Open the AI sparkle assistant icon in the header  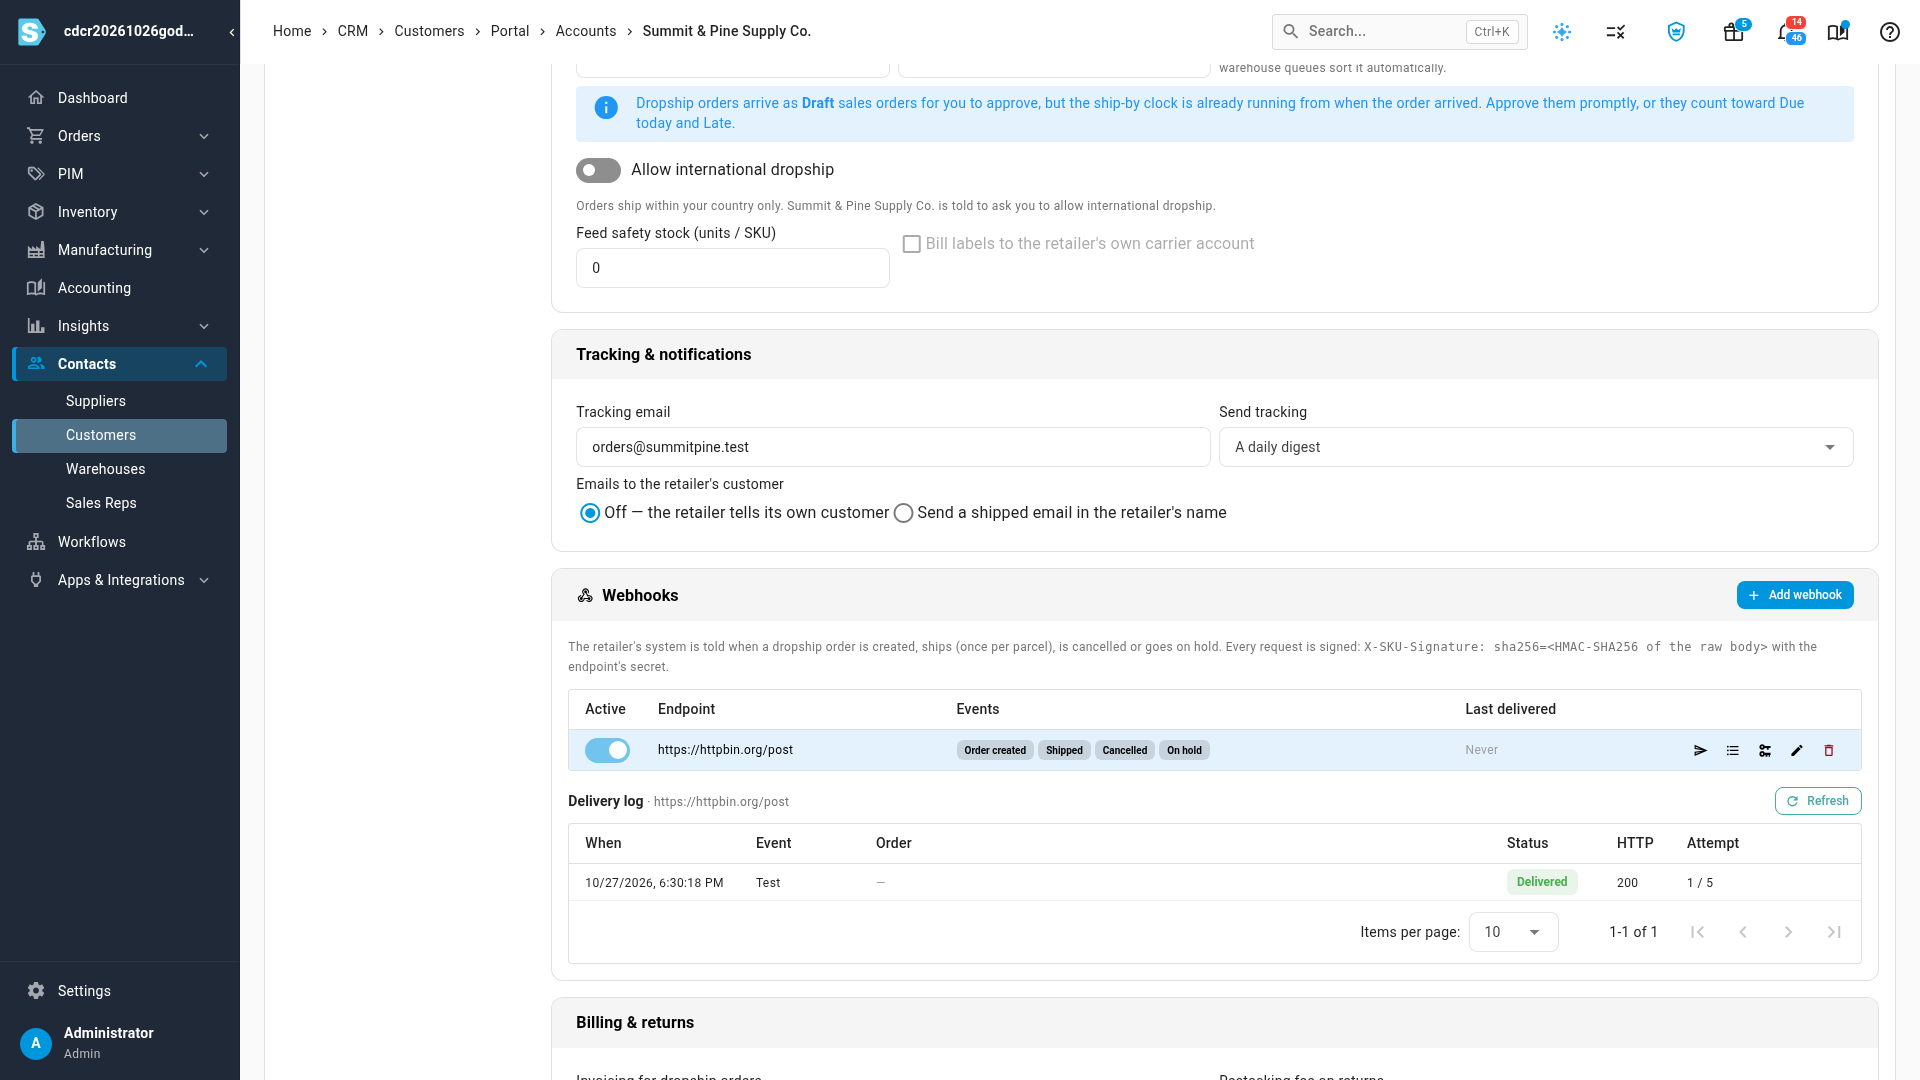tap(1562, 32)
